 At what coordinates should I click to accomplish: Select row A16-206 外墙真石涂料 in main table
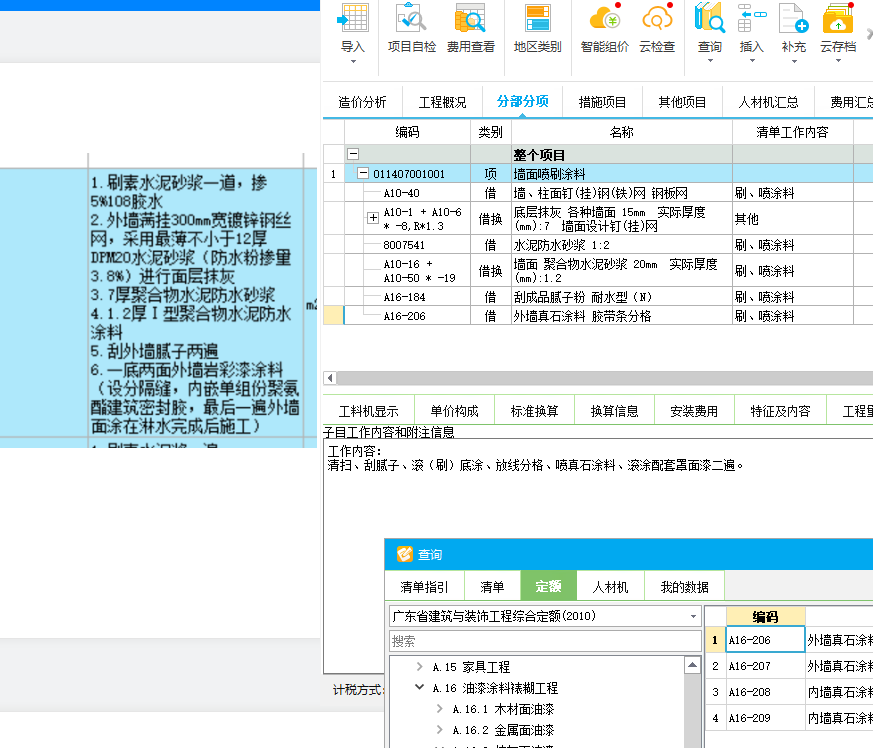599,315
